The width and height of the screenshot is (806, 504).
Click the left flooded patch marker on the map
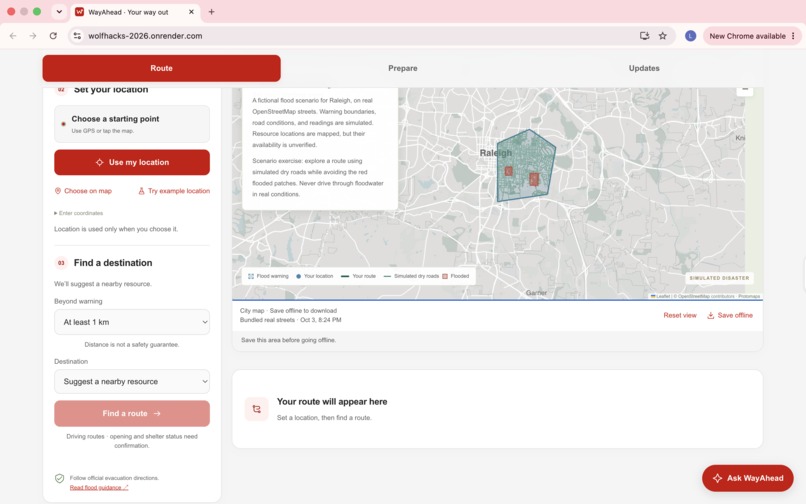click(508, 171)
